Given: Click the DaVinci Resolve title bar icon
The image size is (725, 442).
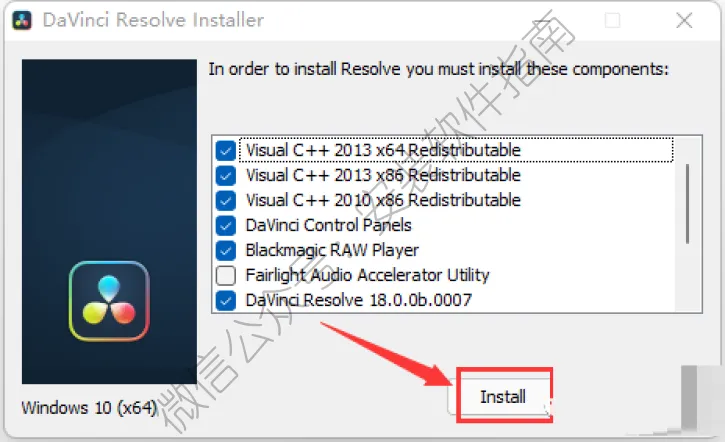Looking at the screenshot, I should (22, 20).
